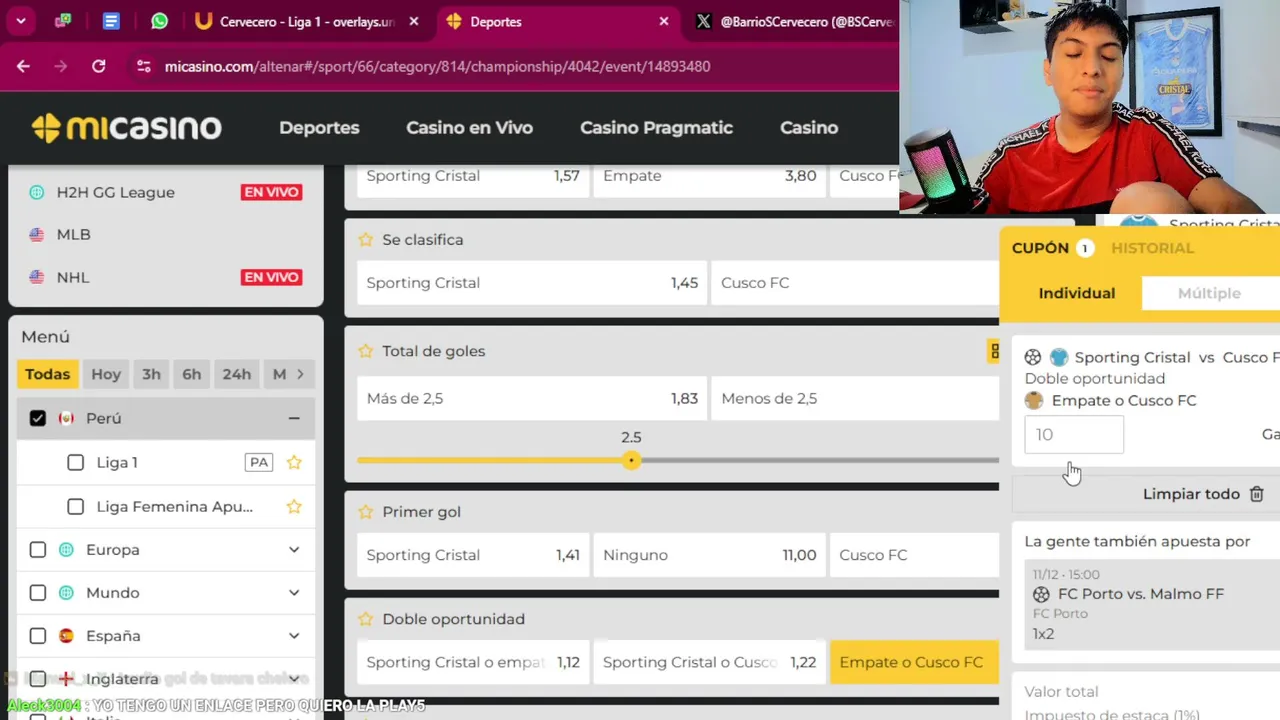
Task: Open the Cupón tab
Action: coord(1052,248)
